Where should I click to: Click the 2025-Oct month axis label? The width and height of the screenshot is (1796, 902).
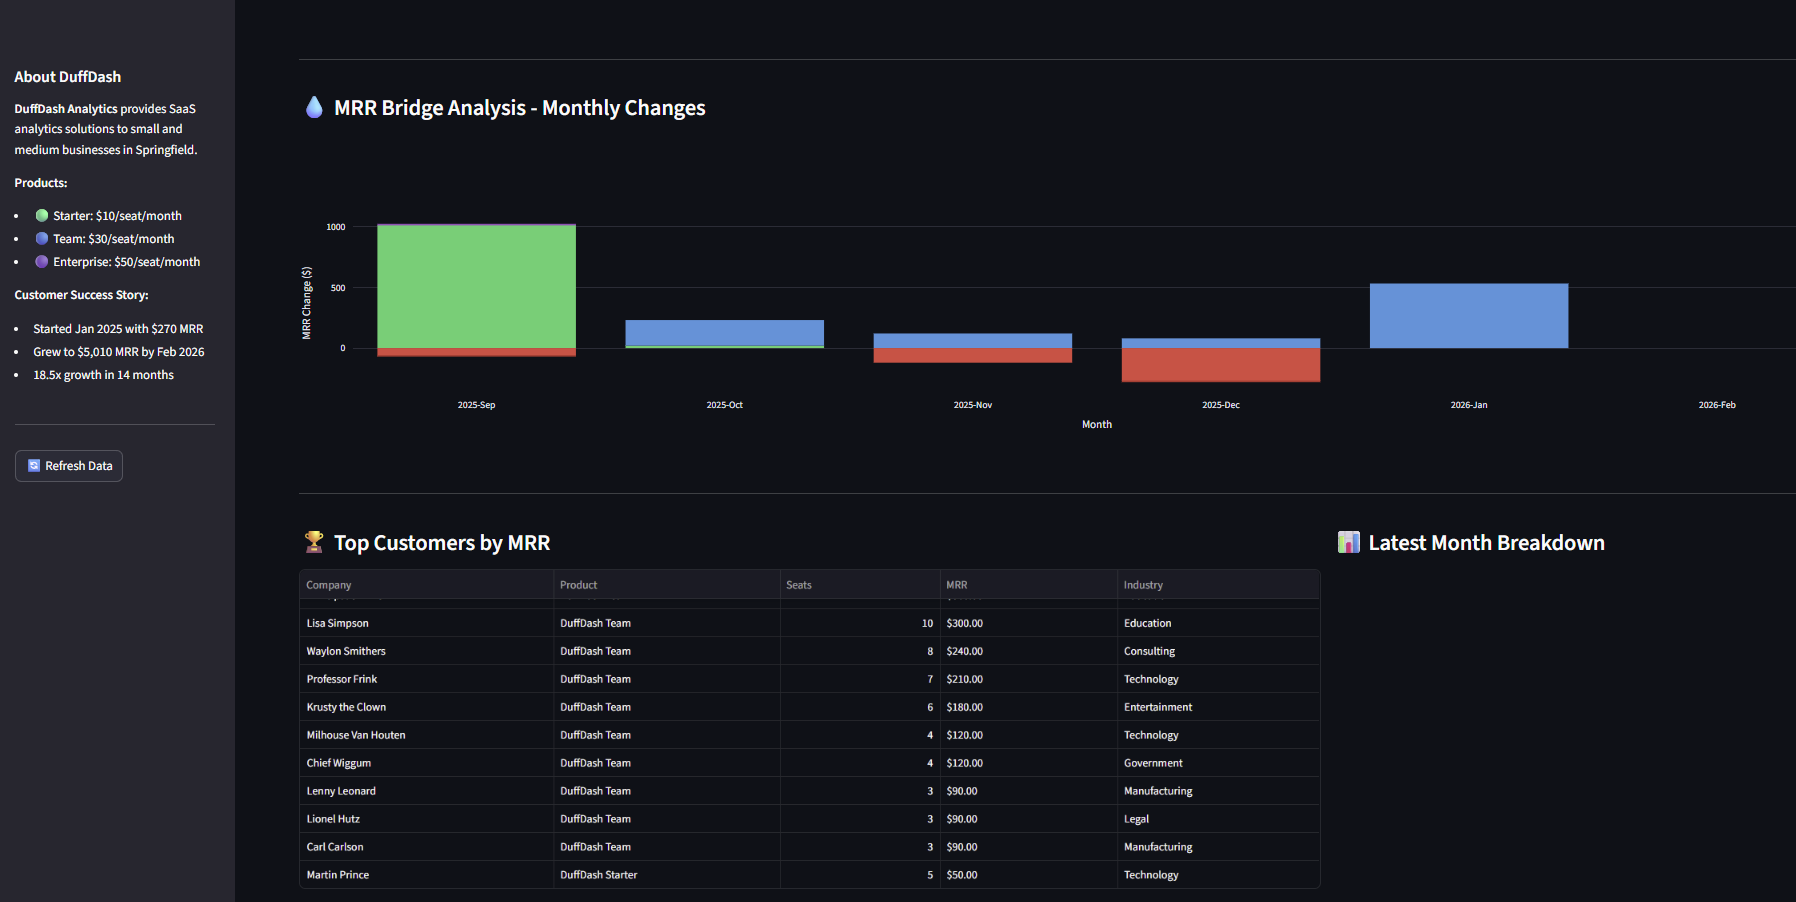pos(724,404)
